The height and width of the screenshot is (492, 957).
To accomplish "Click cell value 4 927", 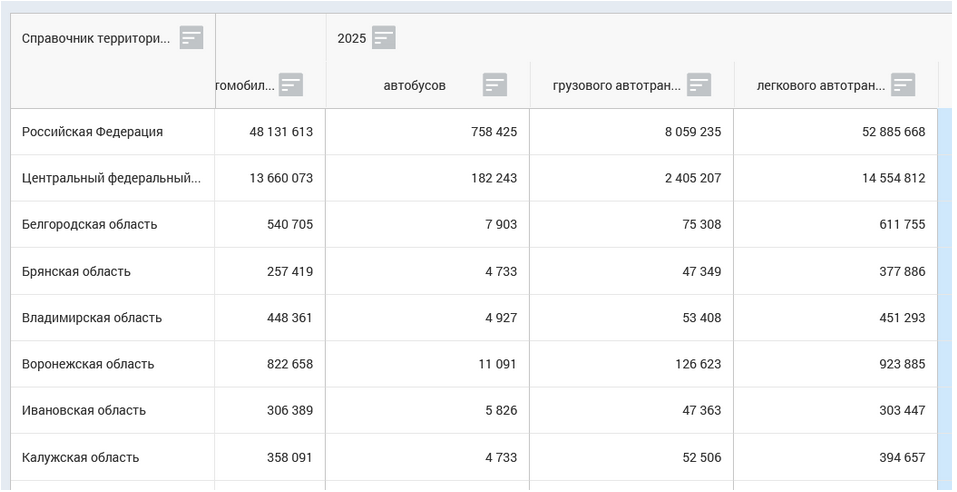I will [x=502, y=318].
